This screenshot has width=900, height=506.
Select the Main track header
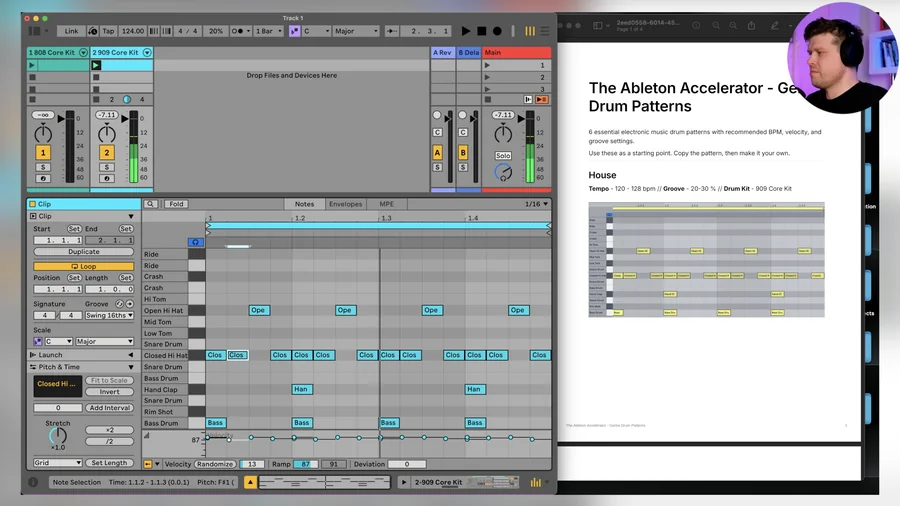517,52
